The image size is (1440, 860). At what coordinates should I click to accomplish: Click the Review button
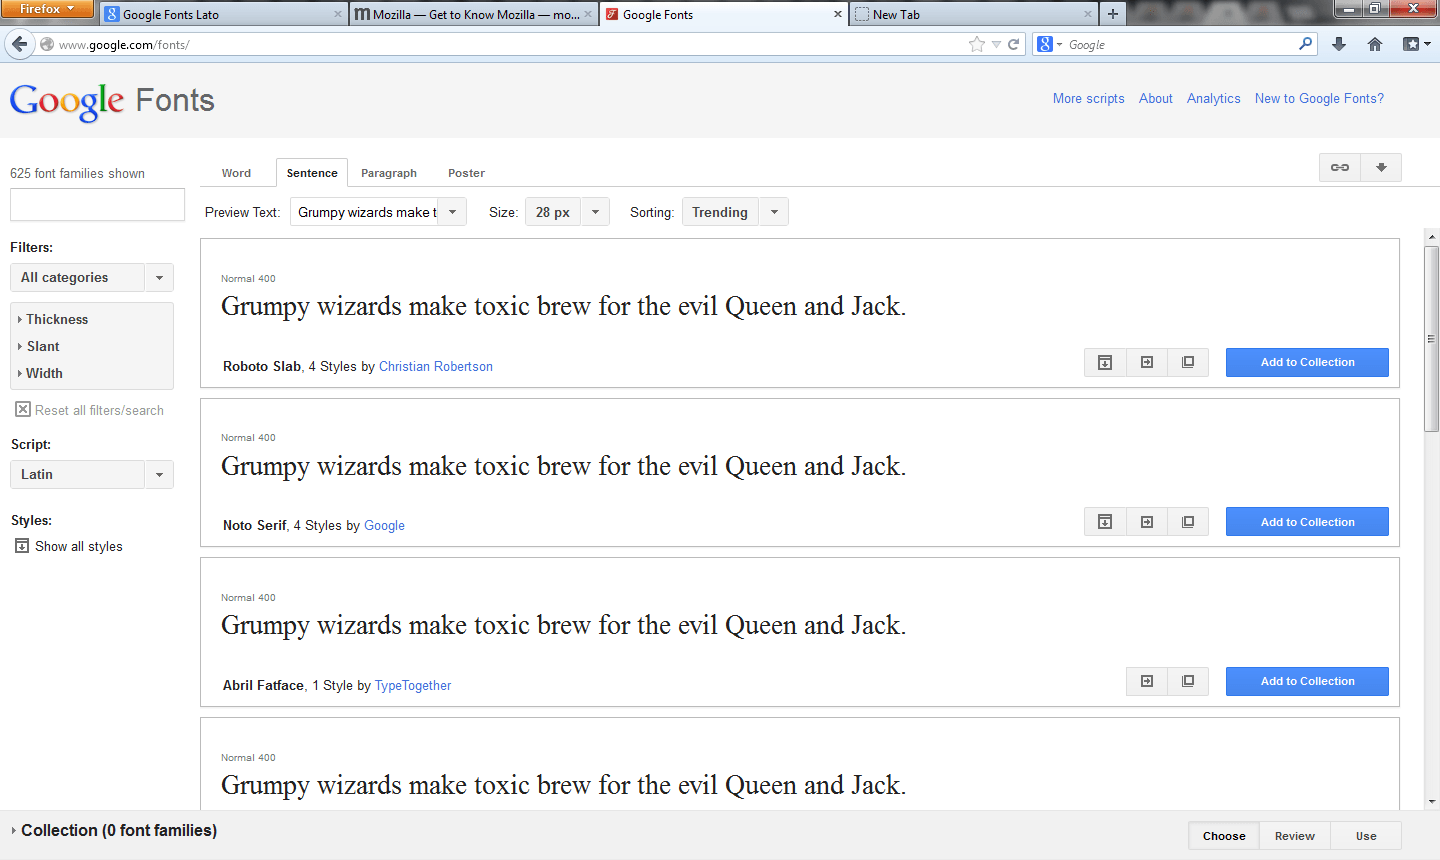tap(1295, 836)
